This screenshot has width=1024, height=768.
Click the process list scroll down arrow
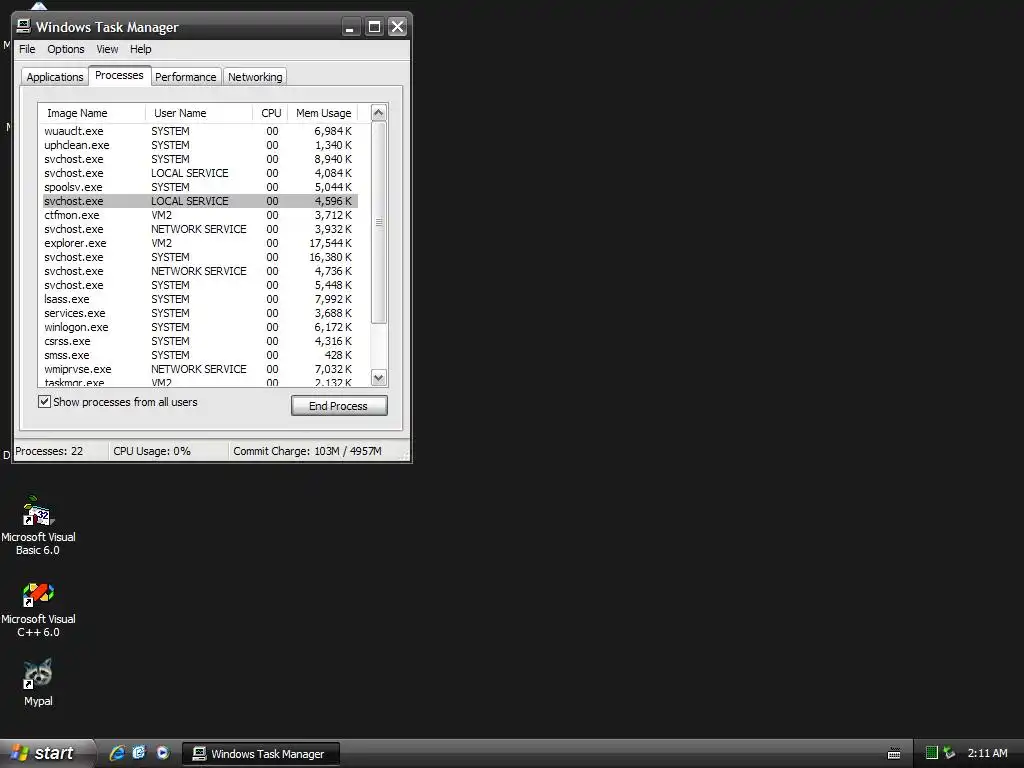coord(378,377)
